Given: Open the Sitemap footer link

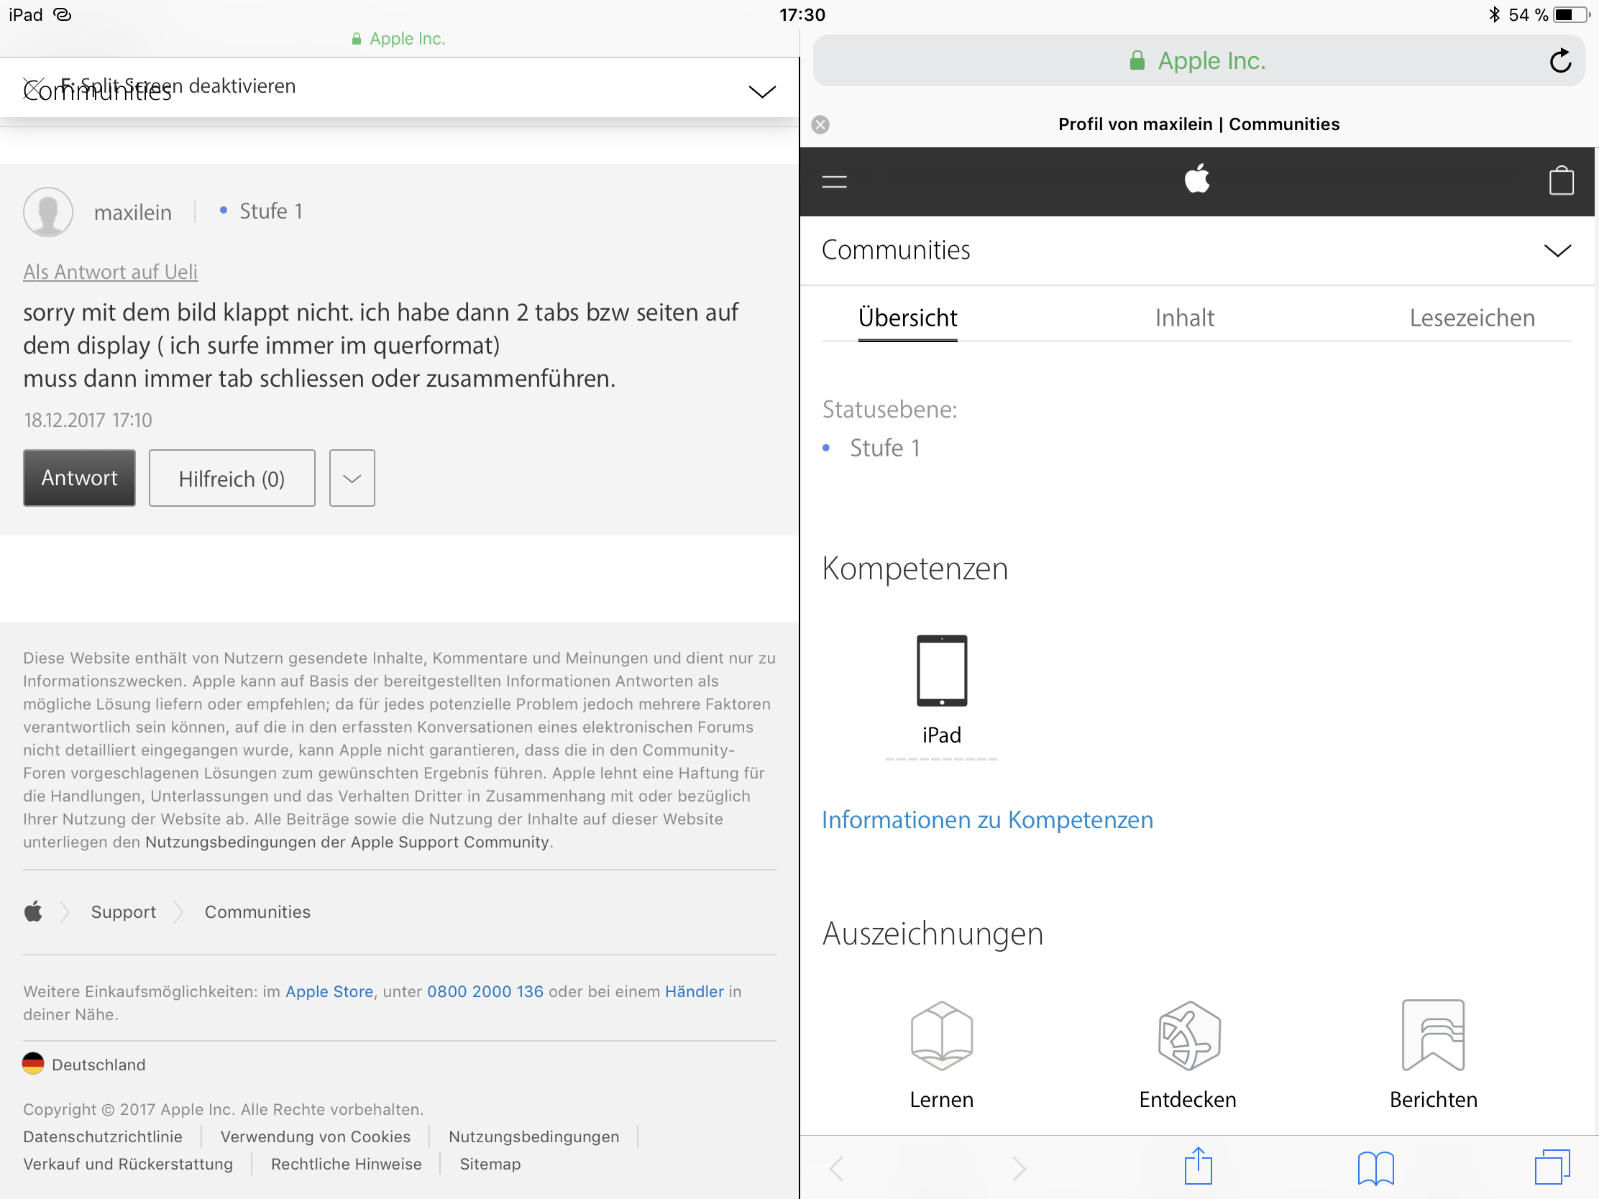Looking at the screenshot, I should click(490, 1164).
